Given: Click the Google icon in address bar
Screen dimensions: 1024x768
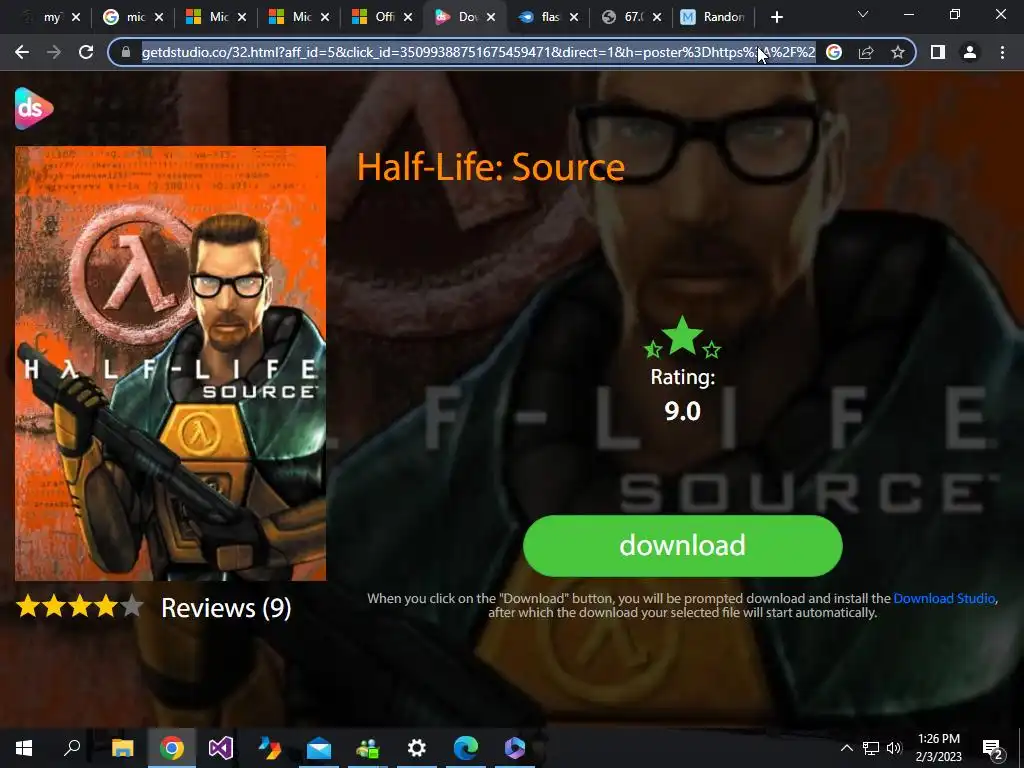Looking at the screenshot, I should click(834, 52).
